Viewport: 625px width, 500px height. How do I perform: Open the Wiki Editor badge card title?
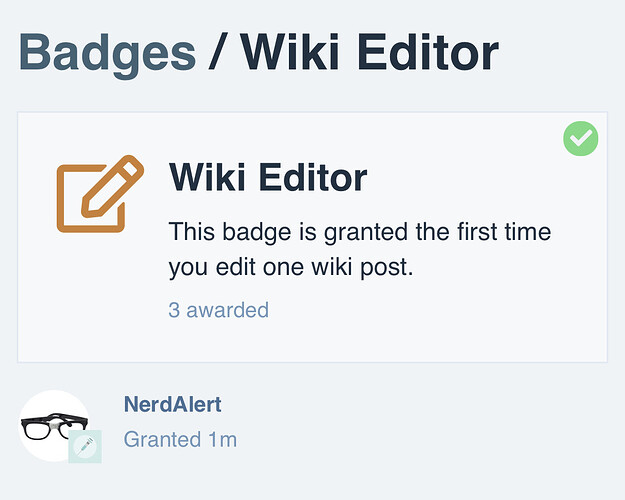[267, 177]
